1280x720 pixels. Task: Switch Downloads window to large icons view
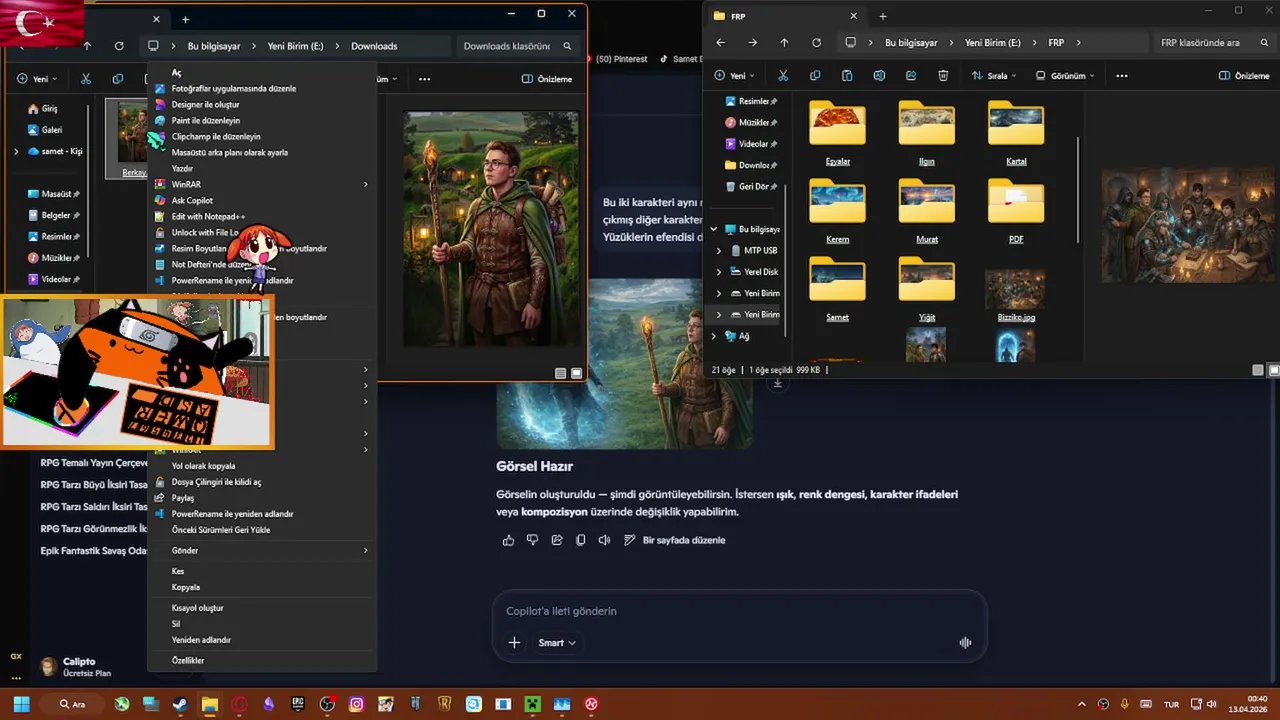coord(576,373)
